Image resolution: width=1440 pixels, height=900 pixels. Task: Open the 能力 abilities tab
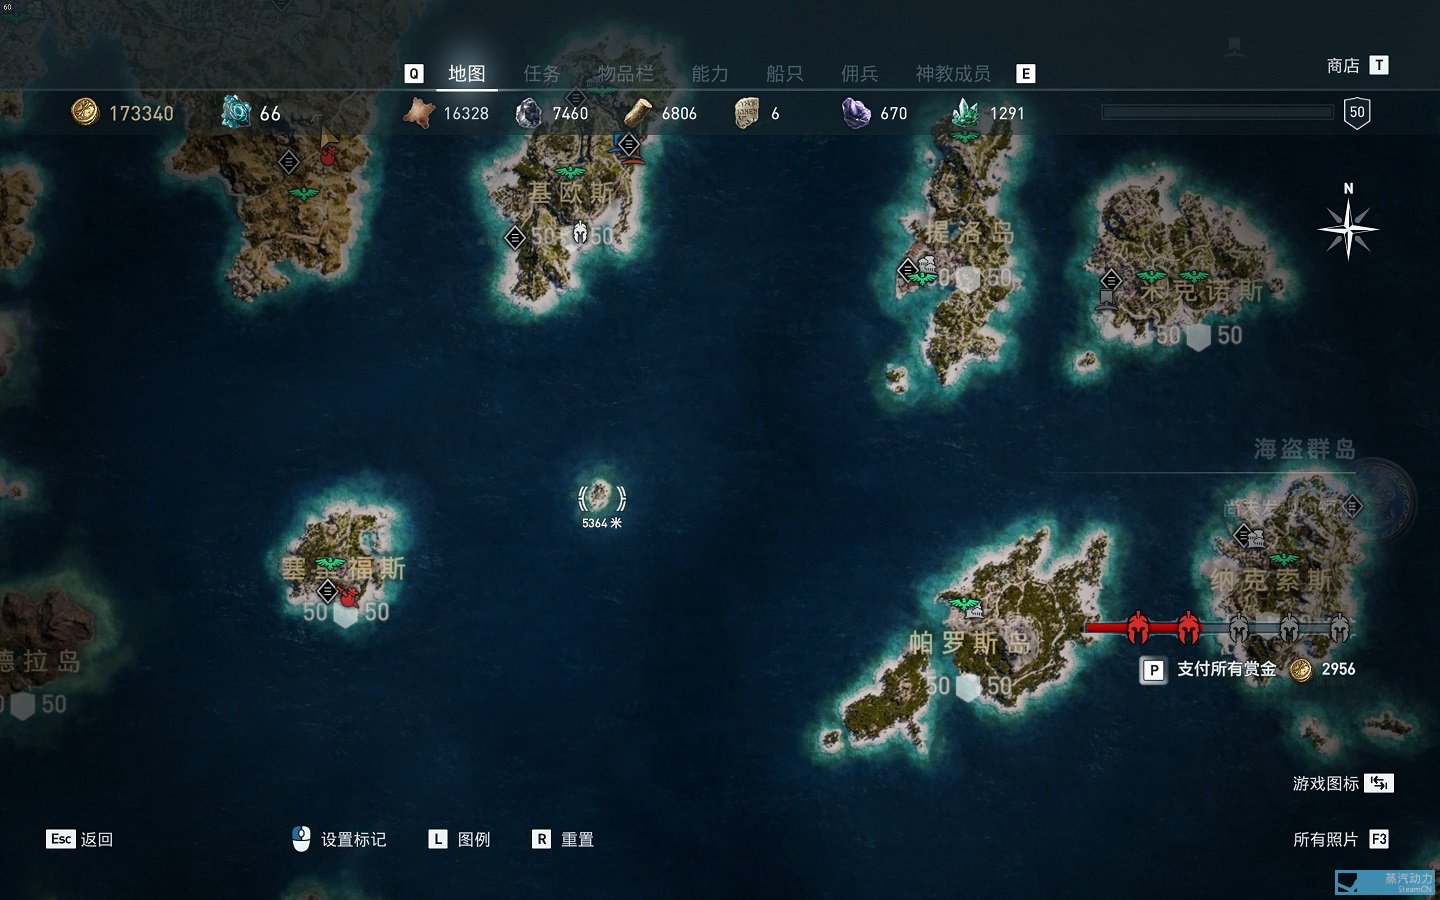(x=710, y=74)
